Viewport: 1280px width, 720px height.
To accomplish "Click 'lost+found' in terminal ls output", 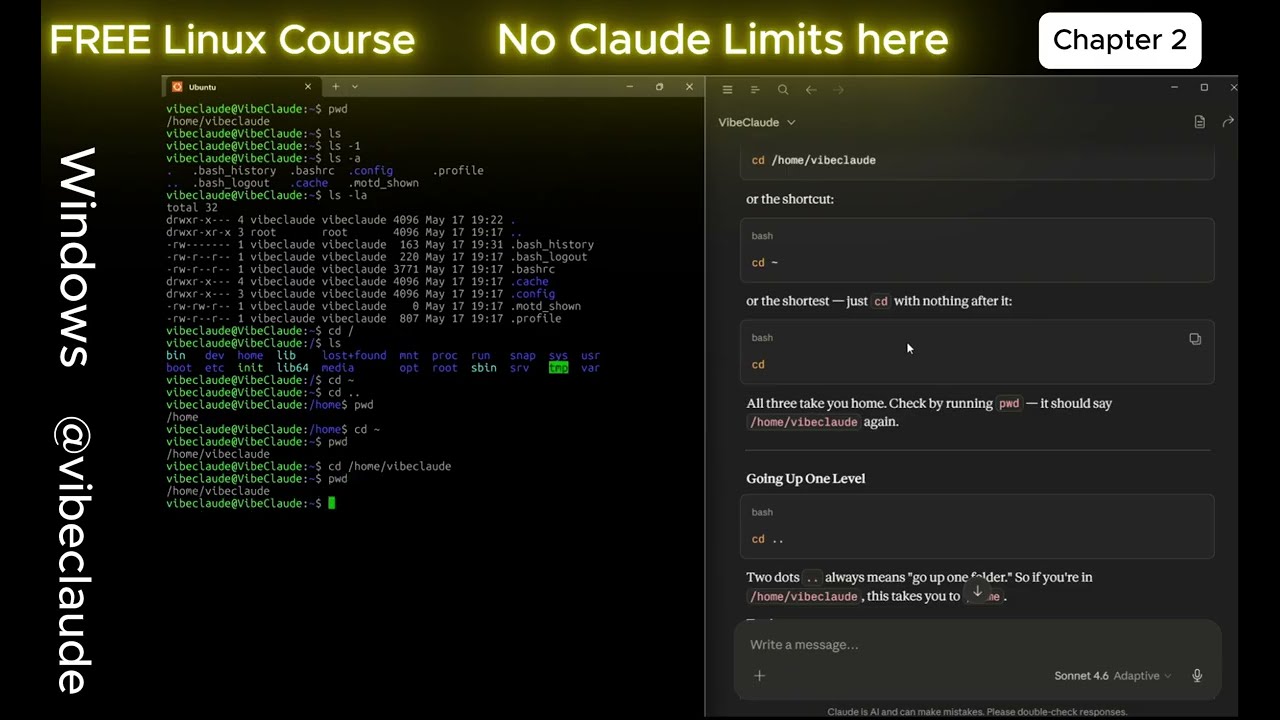I will tap(354, 356).
